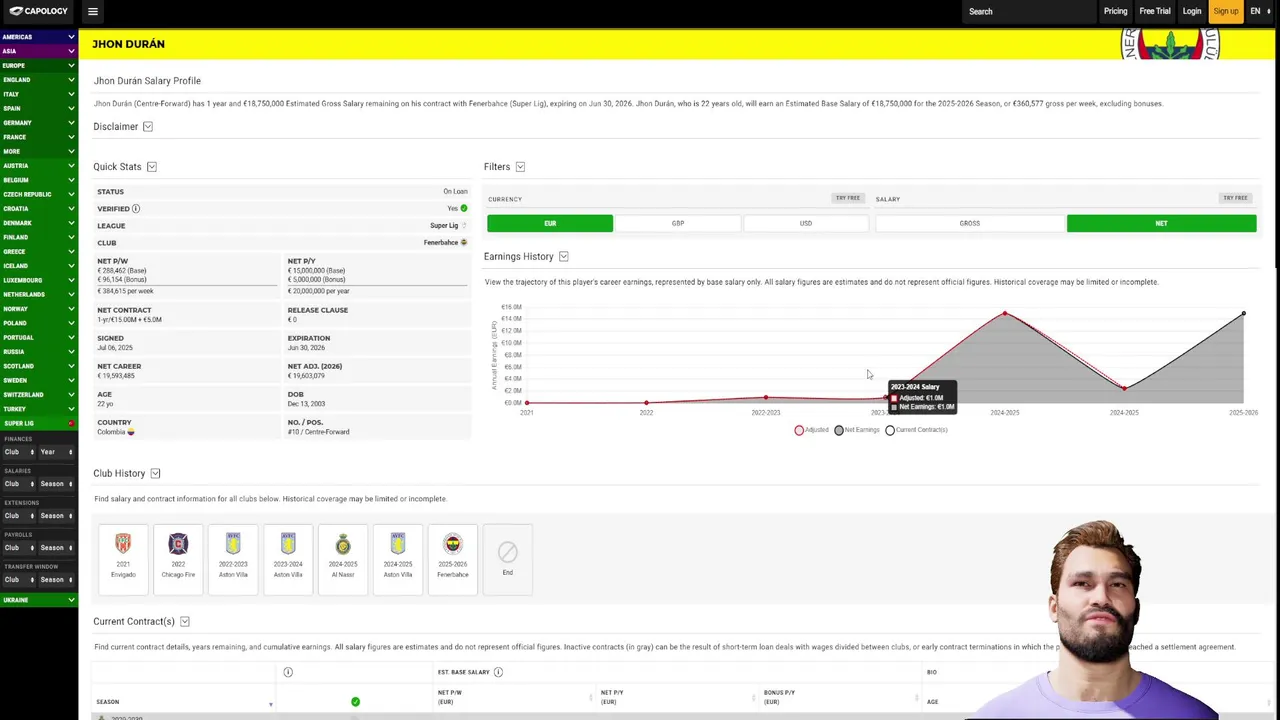The height and width of the screenshot is (720, 1280).
Task: Open the Transfer Window Season dropdown
Action: click(x=56, y=580)
